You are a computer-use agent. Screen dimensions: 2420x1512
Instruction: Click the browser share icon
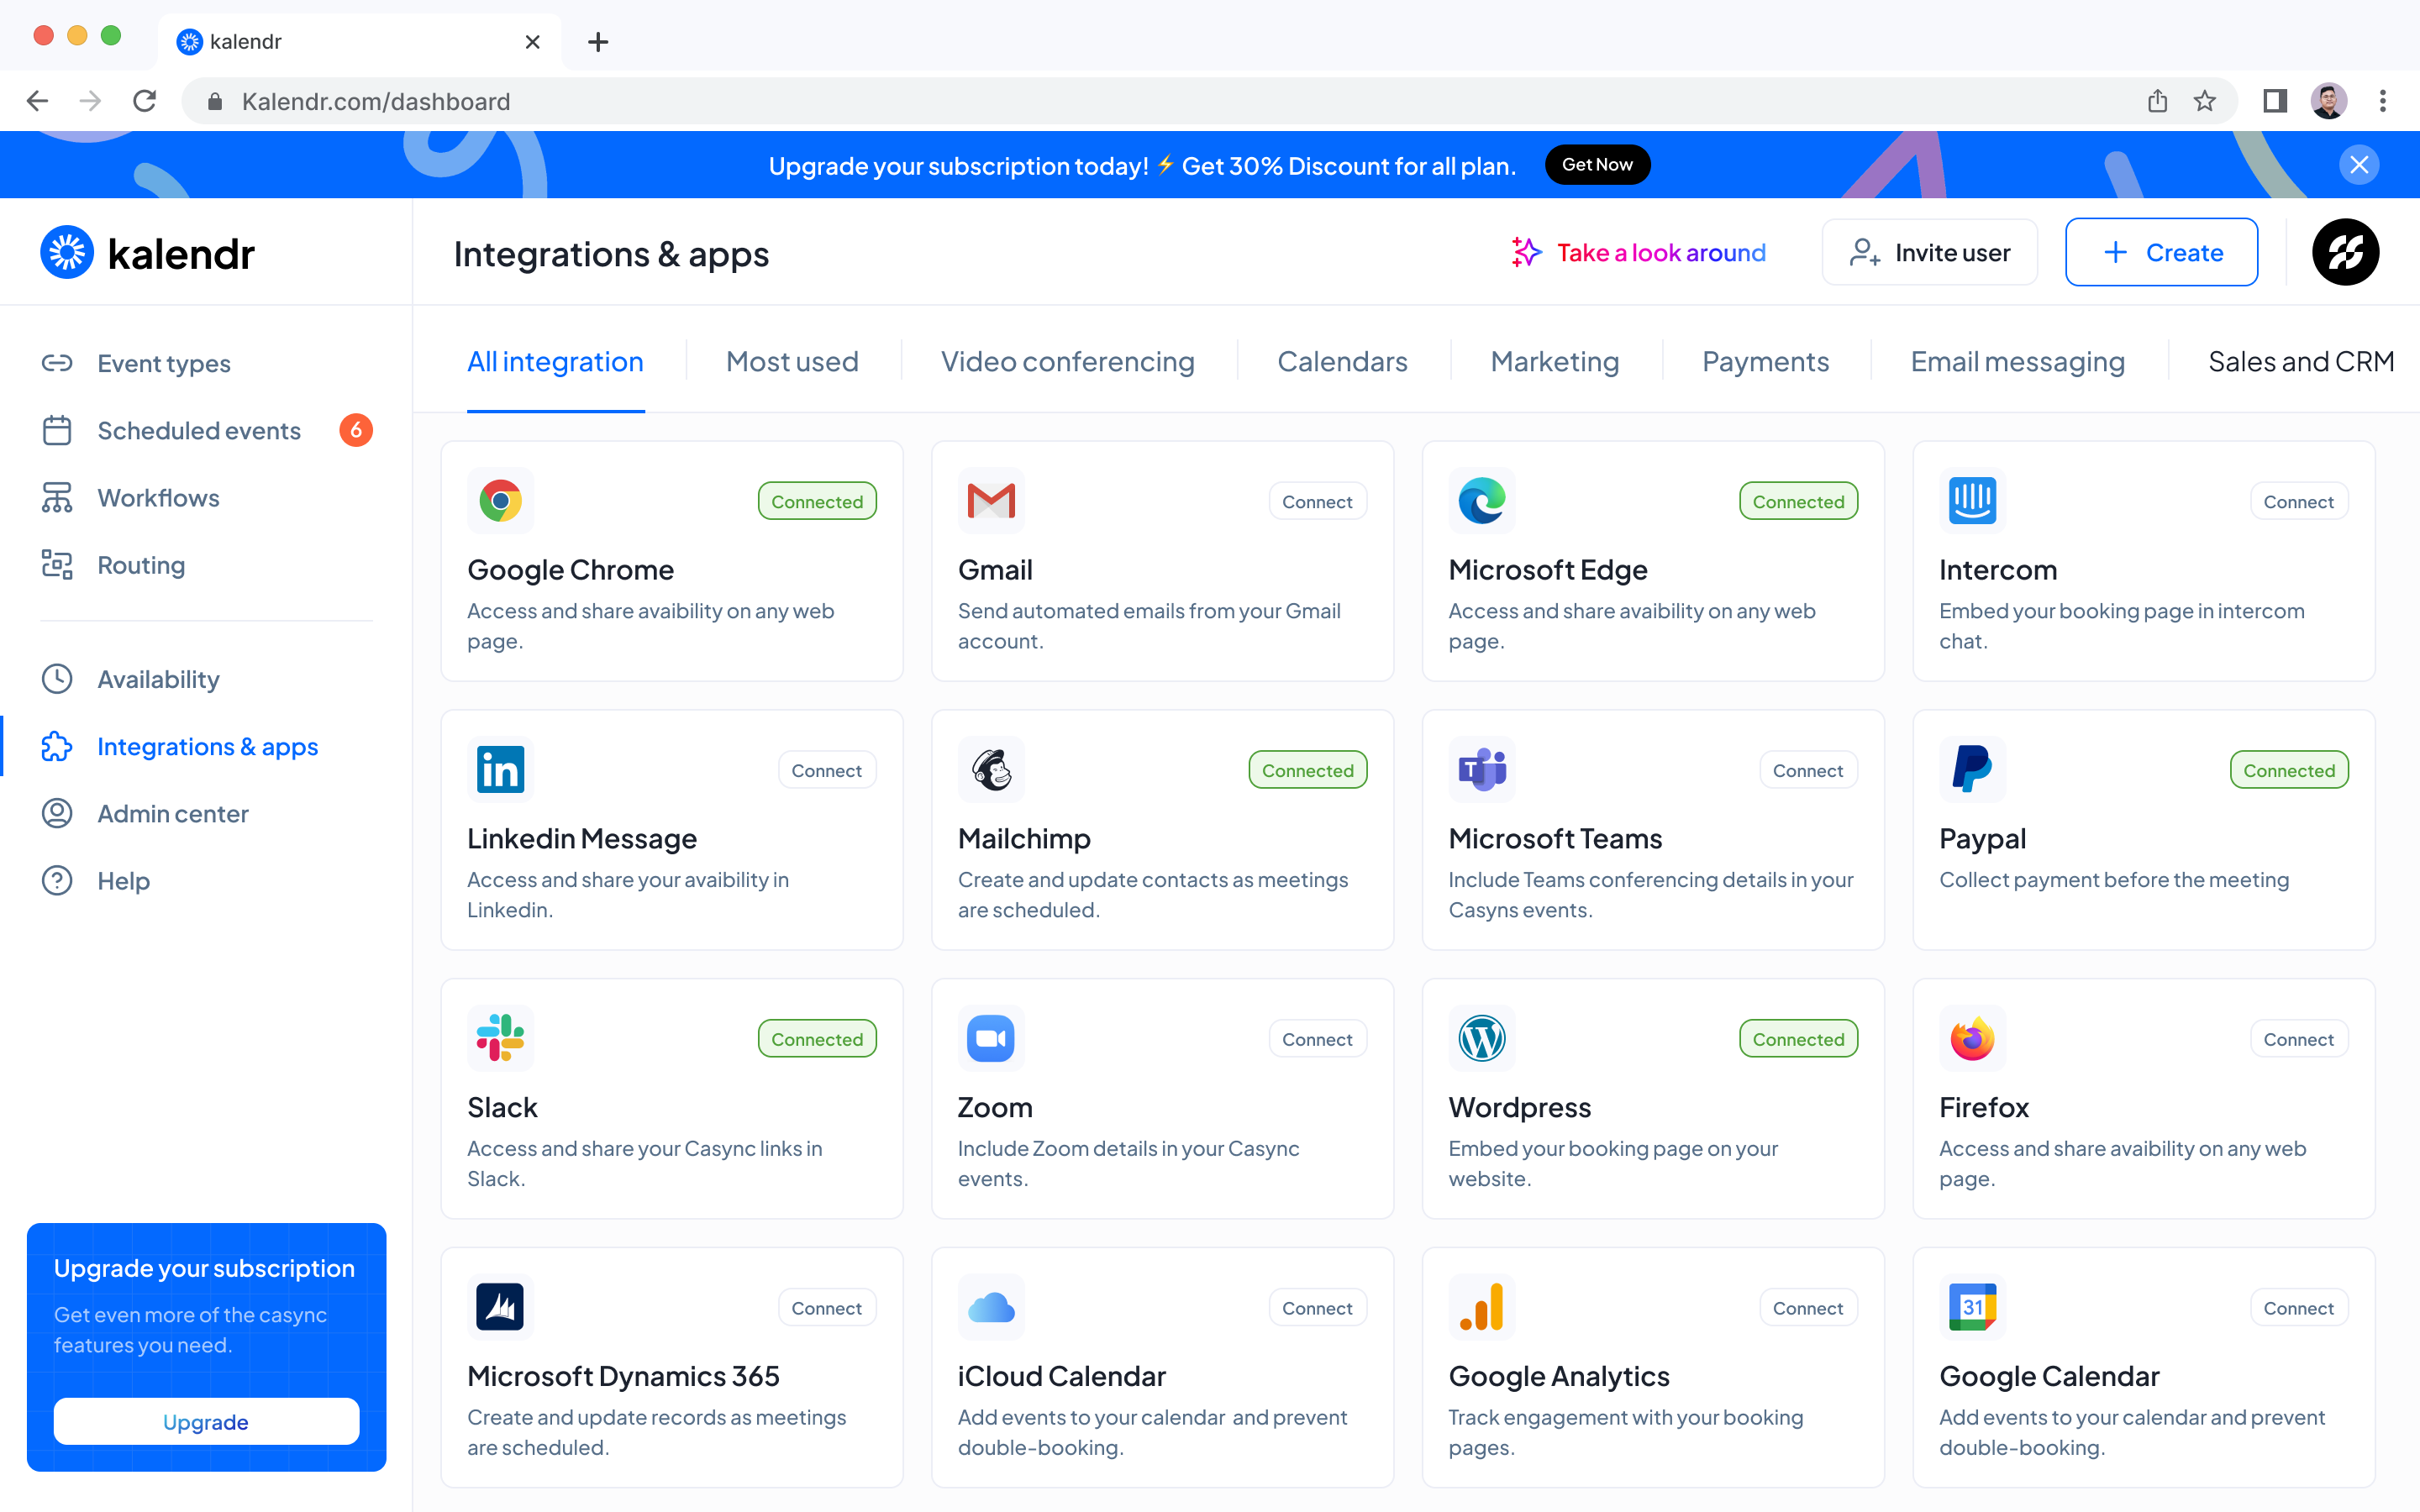tap(2157, 101)
